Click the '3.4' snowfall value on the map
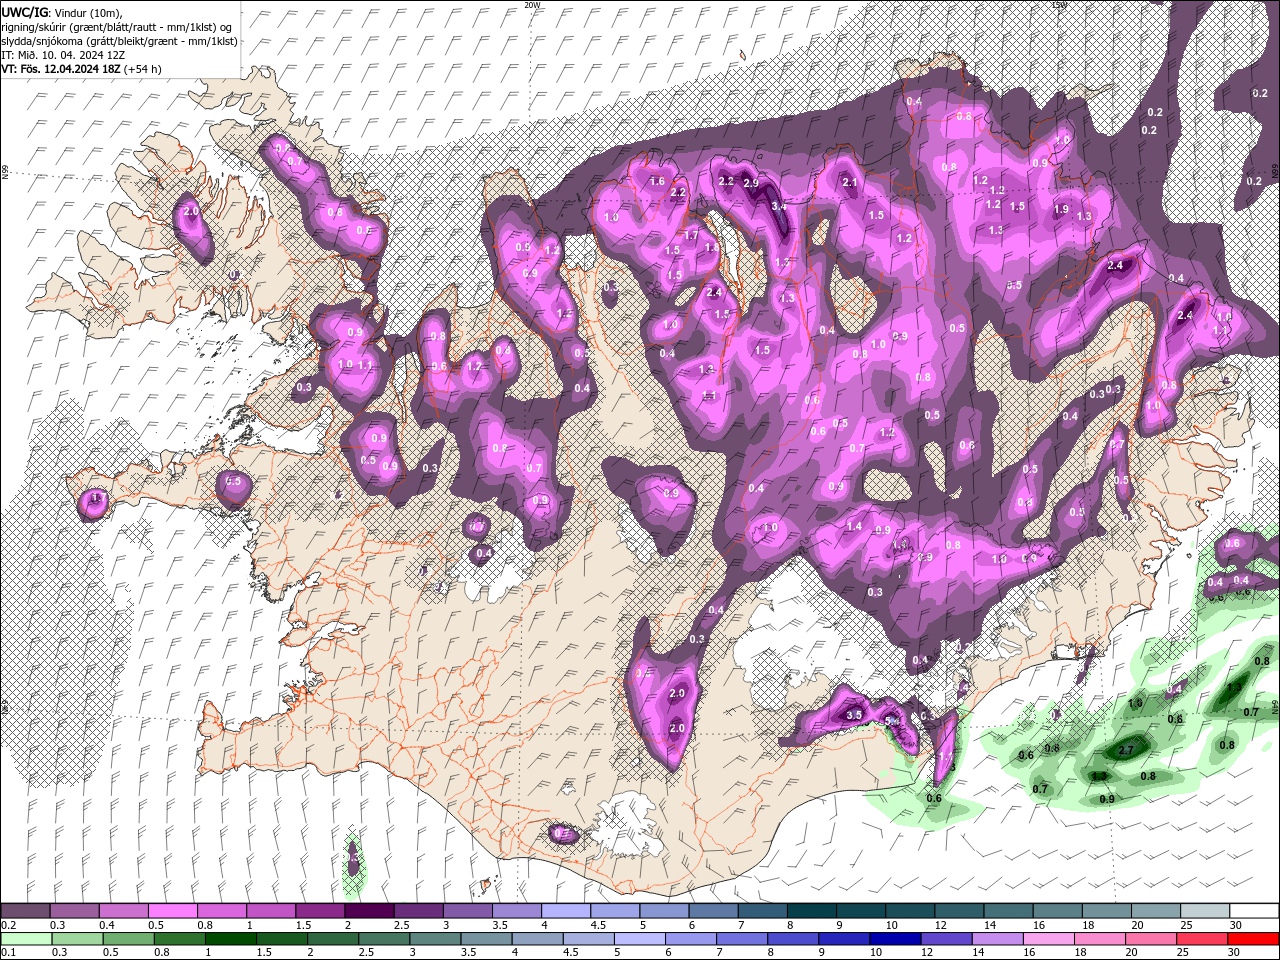 (x=780, y=206)
